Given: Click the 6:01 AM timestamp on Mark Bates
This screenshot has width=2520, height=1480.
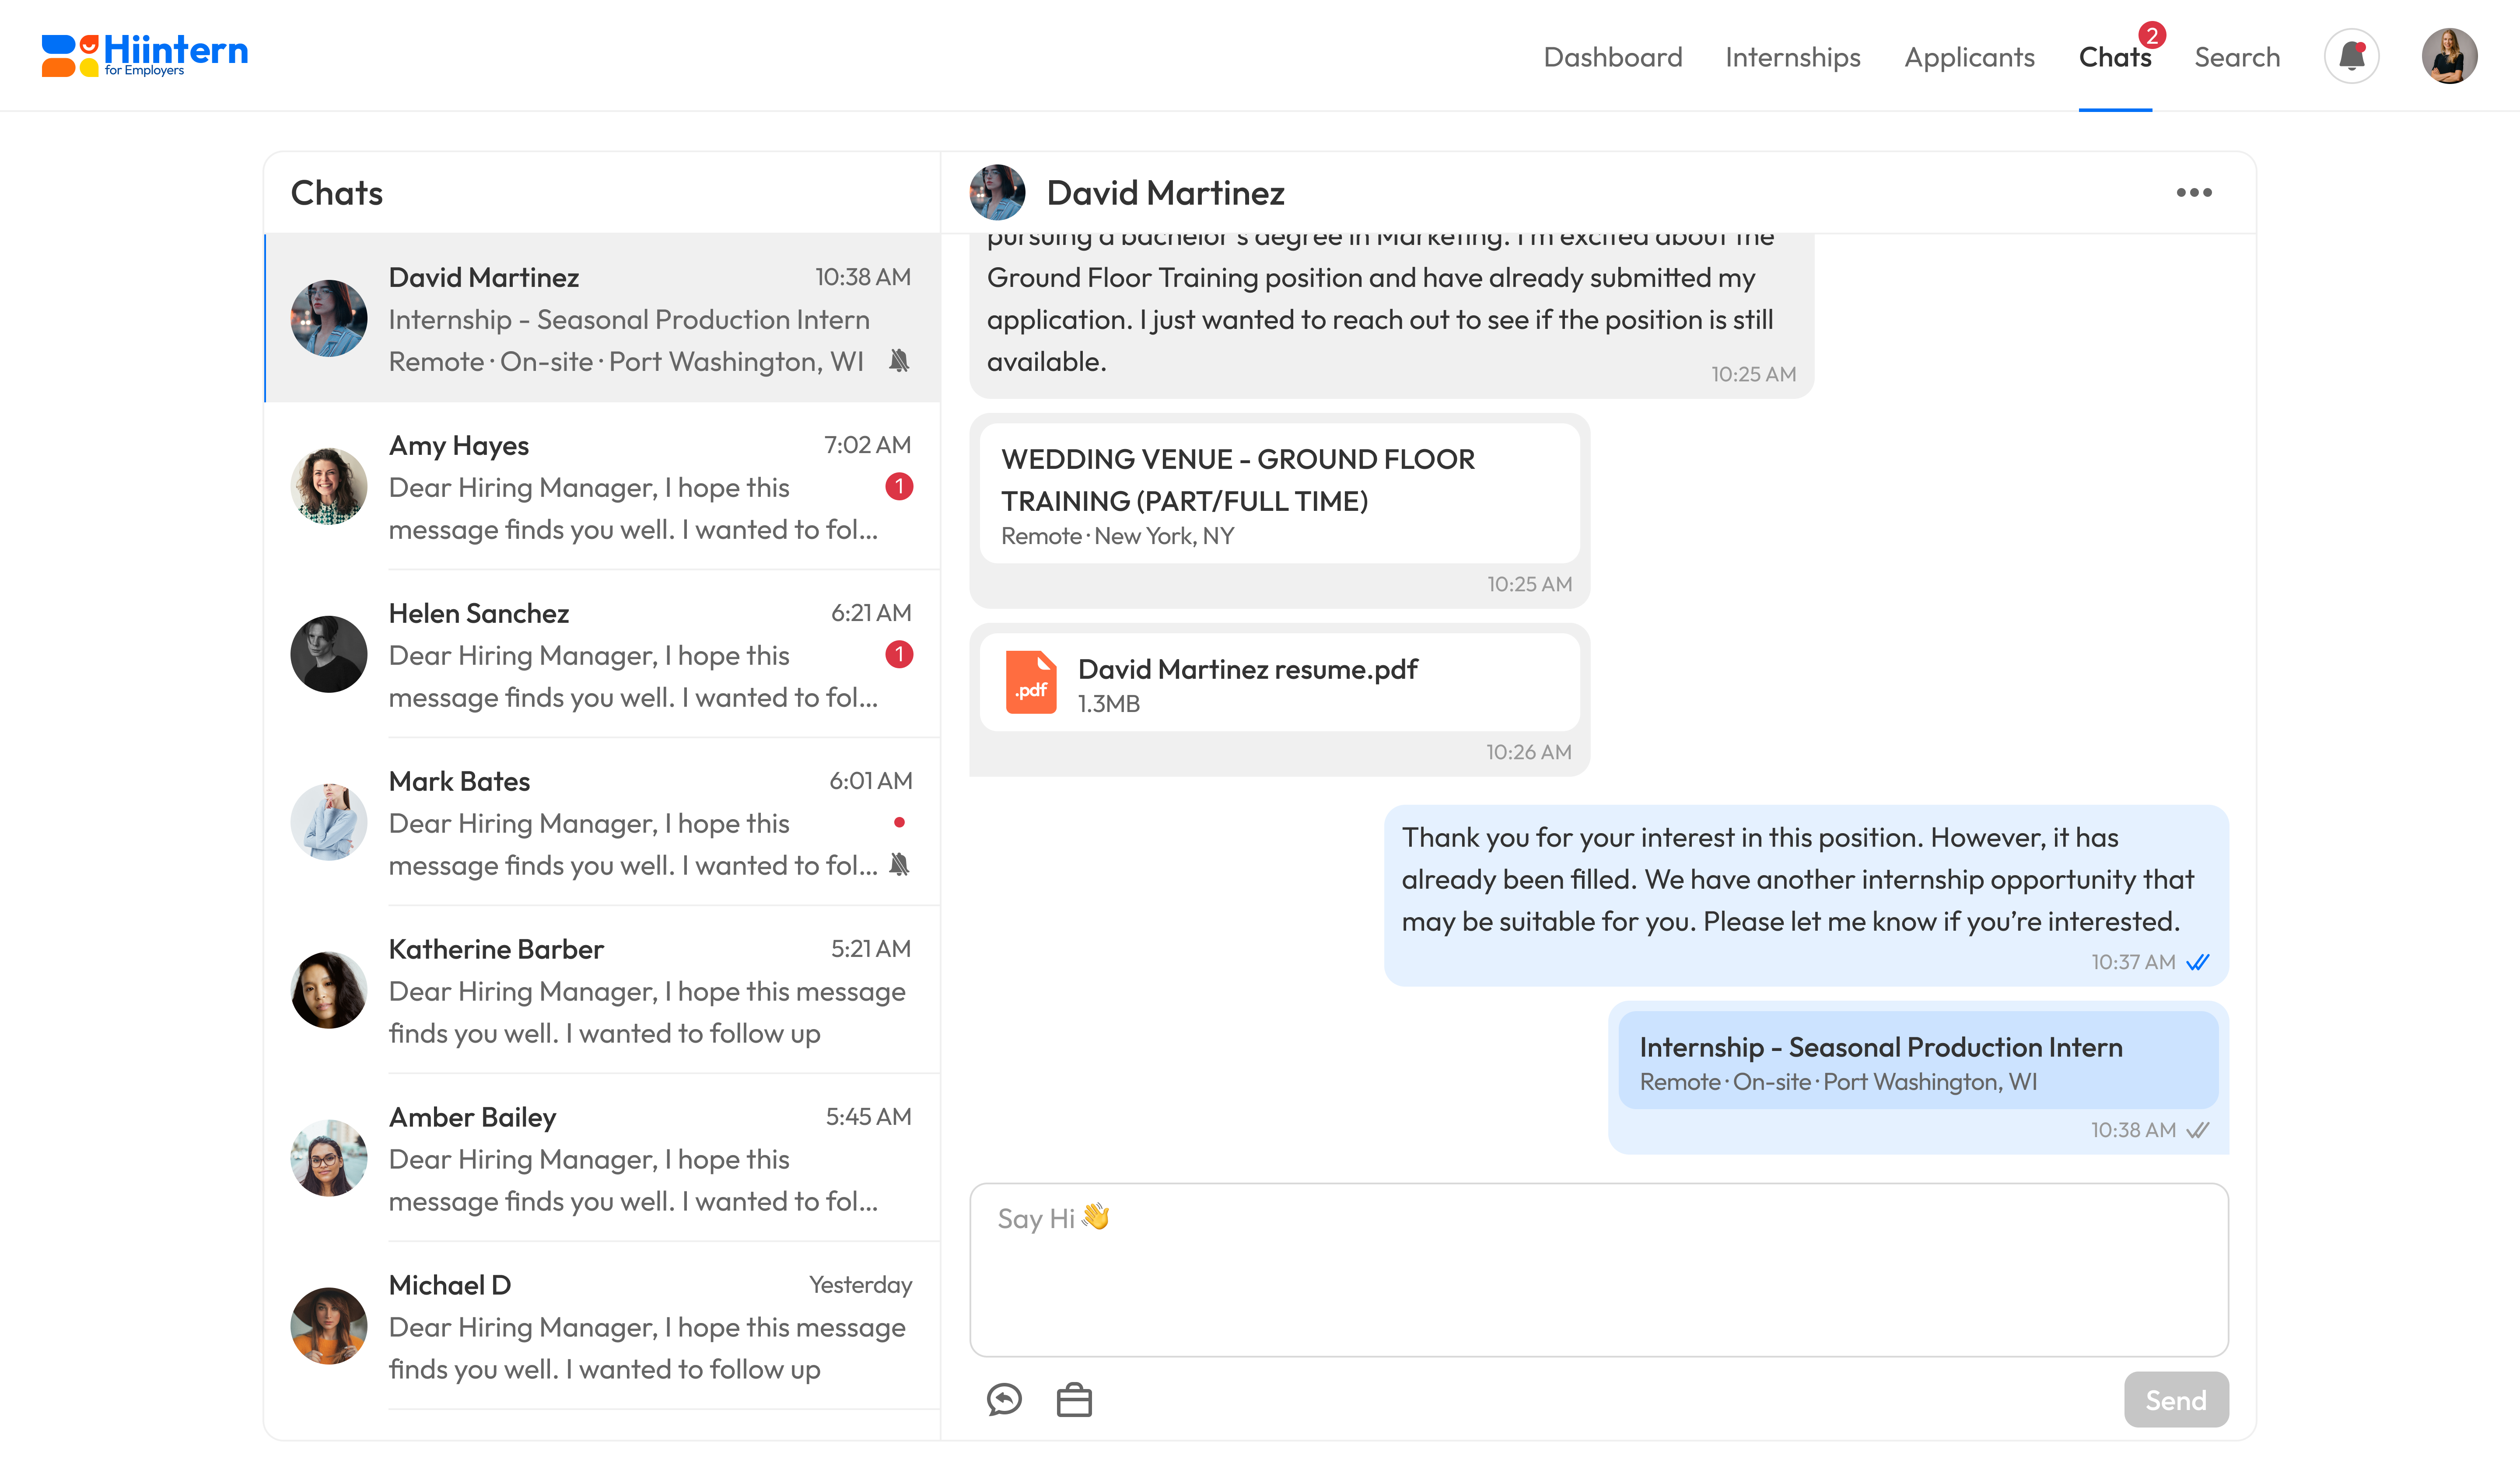Looking at the screenshot, I should (870, 781).
